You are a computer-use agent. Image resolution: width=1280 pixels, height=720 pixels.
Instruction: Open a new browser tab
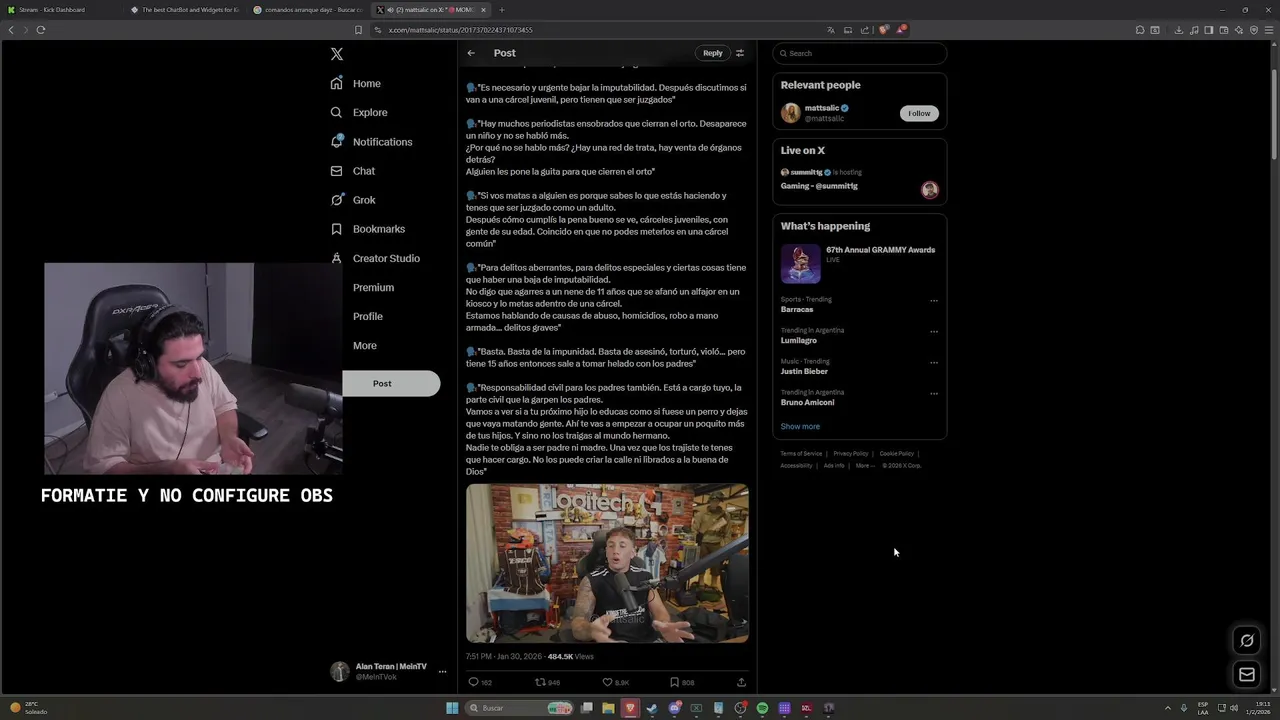(x=502, y=10)
